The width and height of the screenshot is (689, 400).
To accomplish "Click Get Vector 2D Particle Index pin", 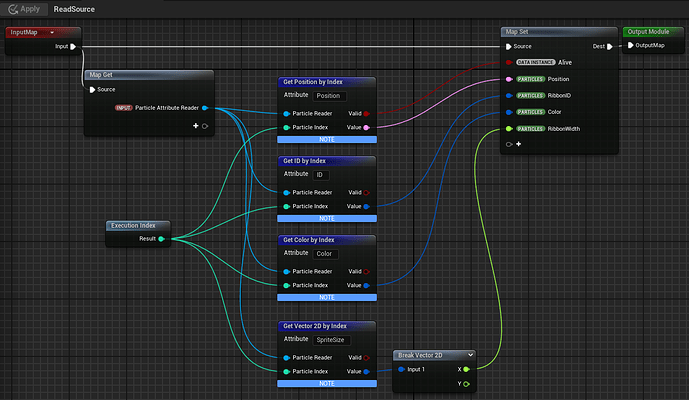I will [286, 372].
